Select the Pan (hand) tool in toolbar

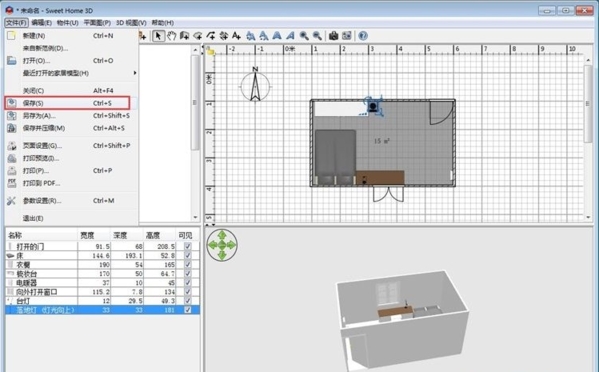(172, 36)
